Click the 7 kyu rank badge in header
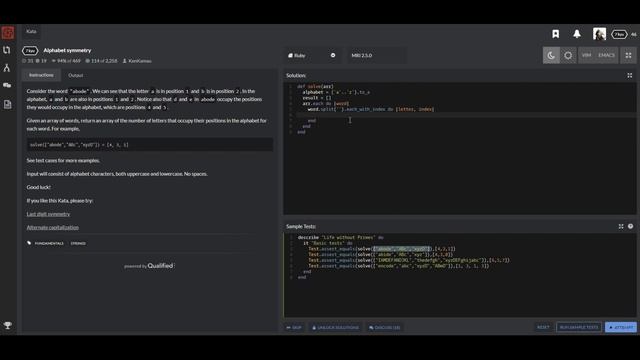Screen dimensions: 640x360 [619, 34]
